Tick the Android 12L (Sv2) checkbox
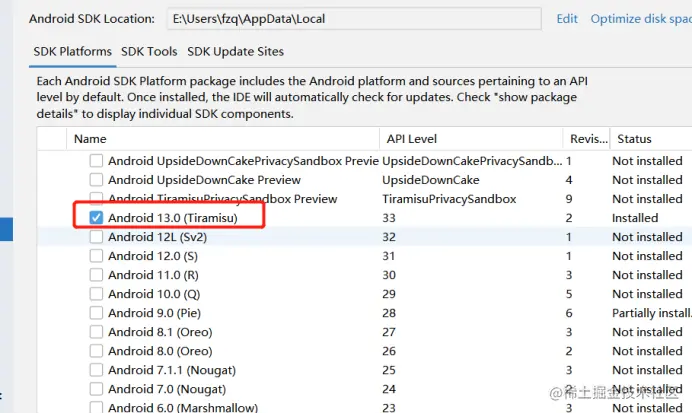The image size is (692, 414). pyautogui.click(x=96, y=237)
